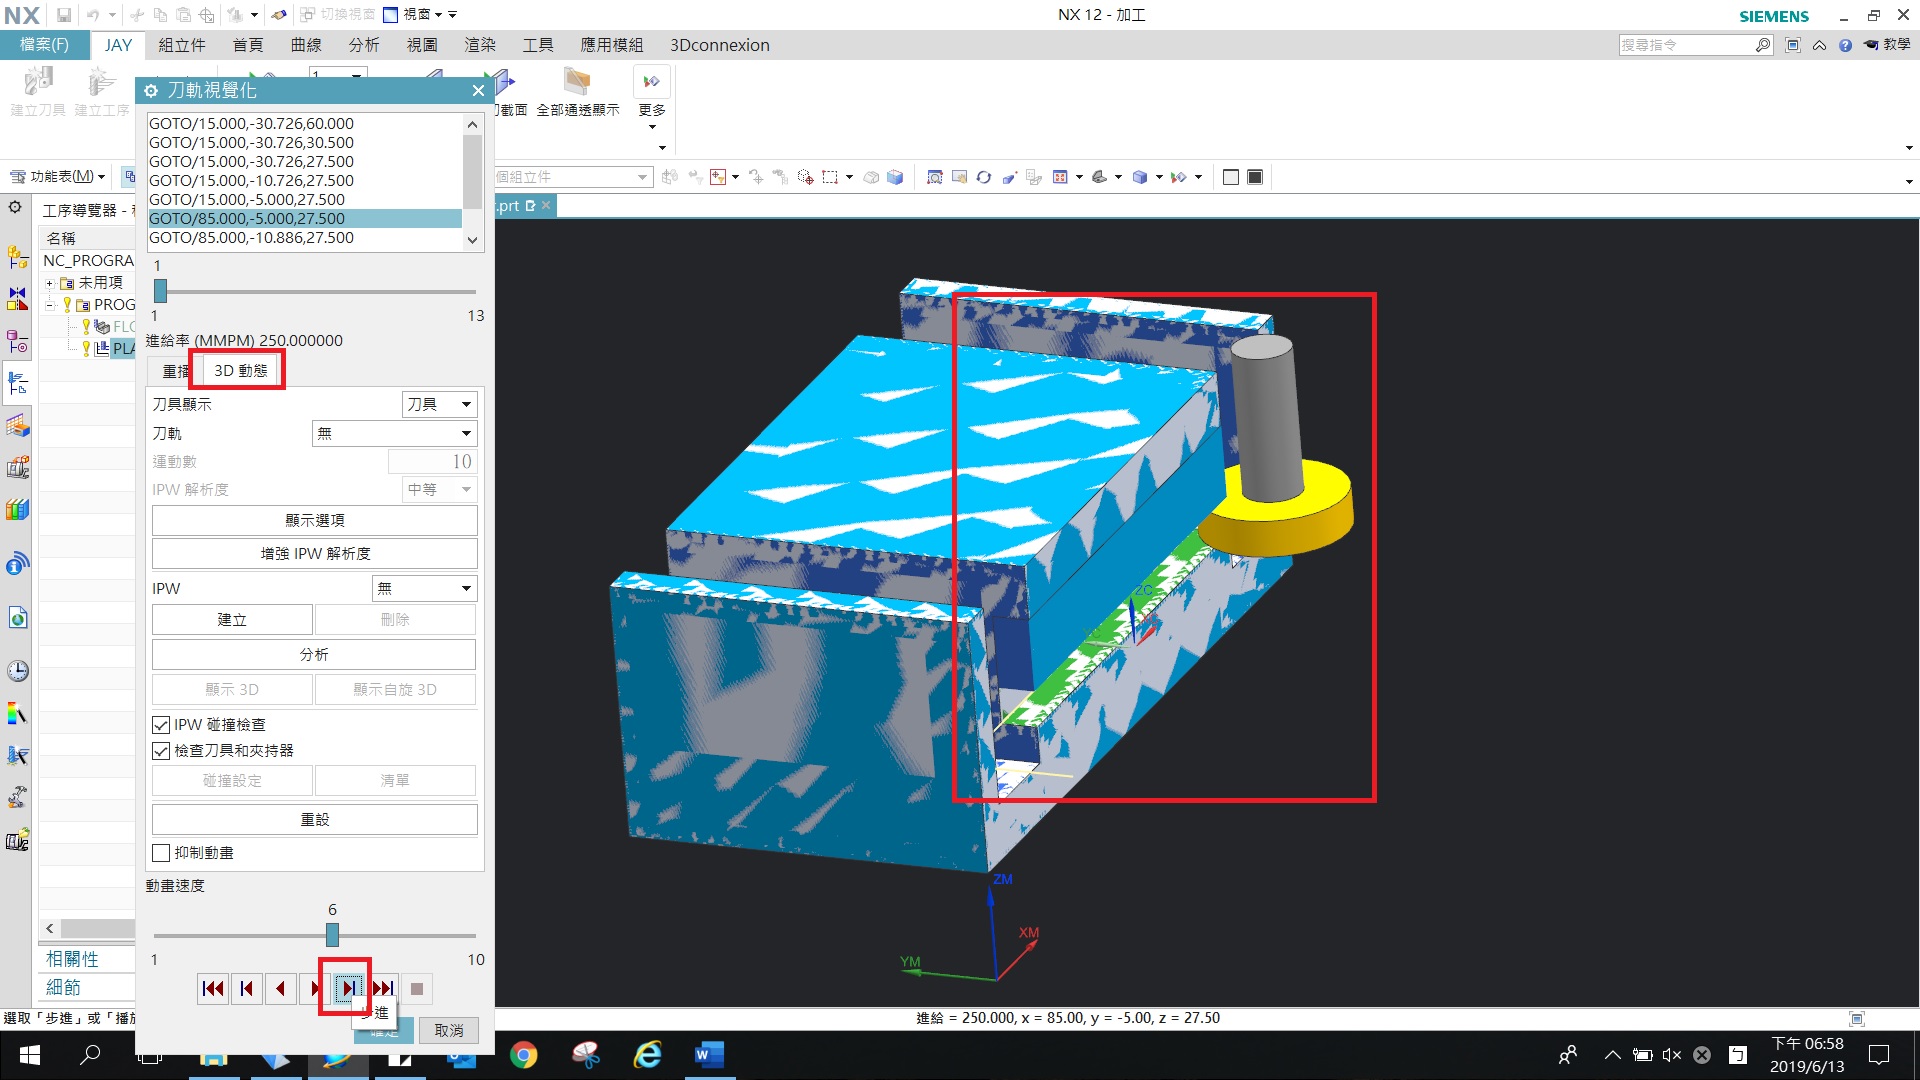The height and width of the screenshot is (1080, 1920).
Task: Toggle the 檢查刀具和夾持器 checkbox
Action: [x=161, y=751]
